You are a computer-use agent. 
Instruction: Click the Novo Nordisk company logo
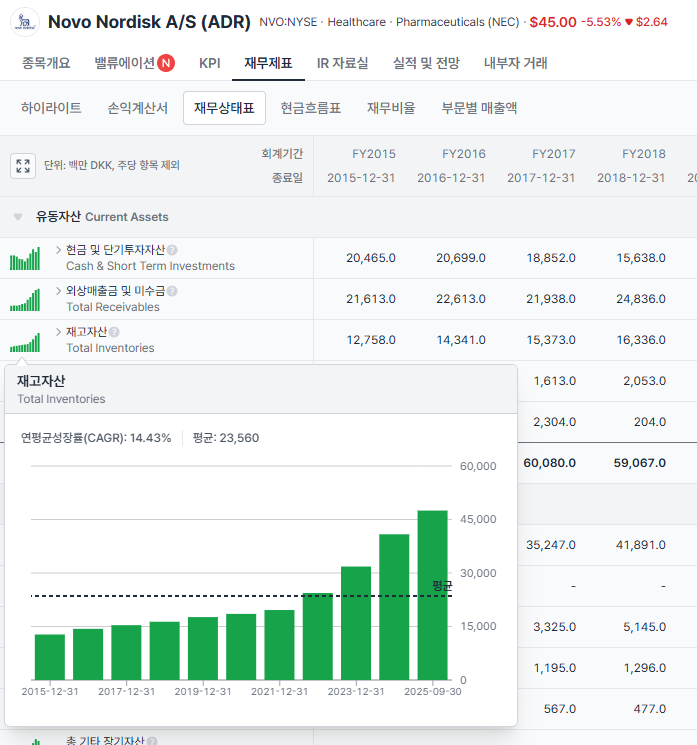[x=24, y=22]
